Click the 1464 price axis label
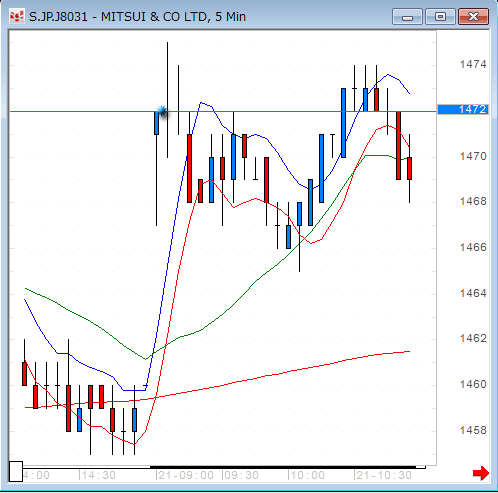The height and width of the screenshot is (493, 498). pyautogui.click(x=473, y=293)
